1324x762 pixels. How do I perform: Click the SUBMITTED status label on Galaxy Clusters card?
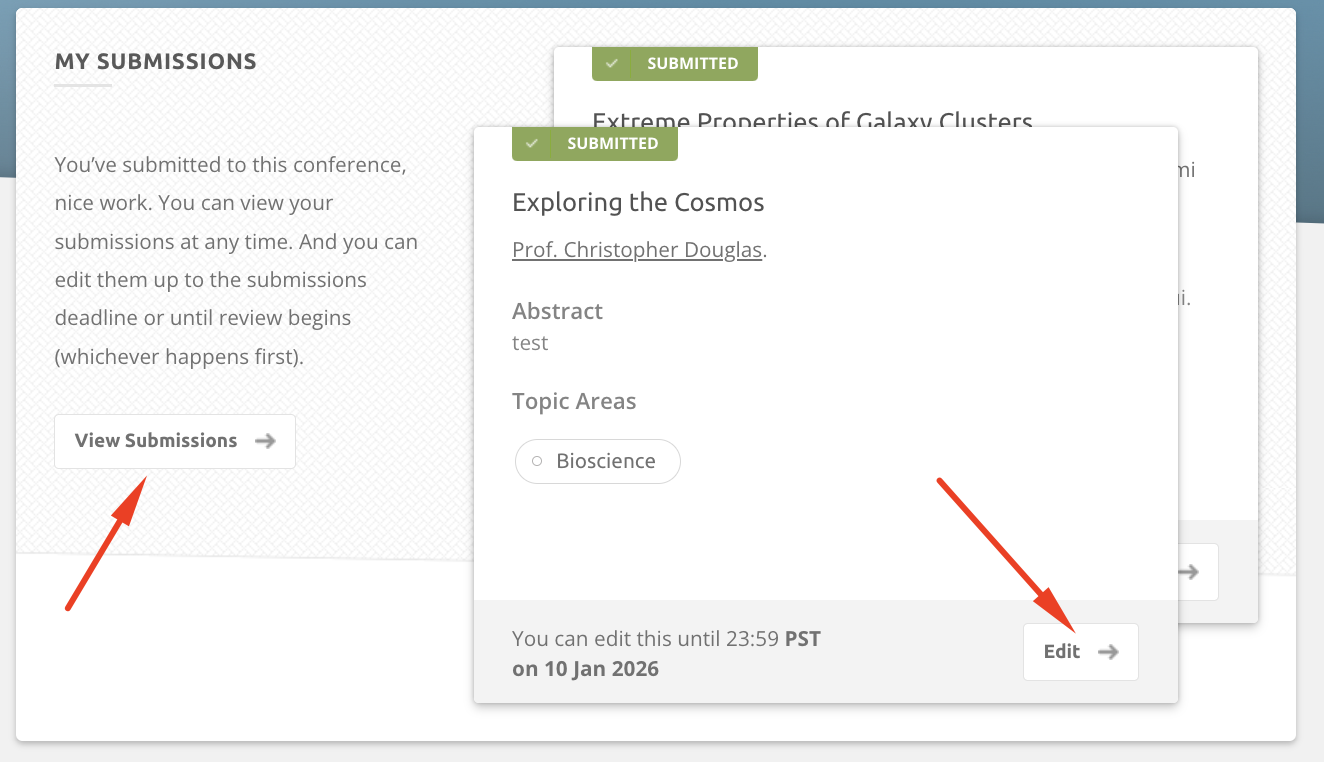click(x=692, y=64)
